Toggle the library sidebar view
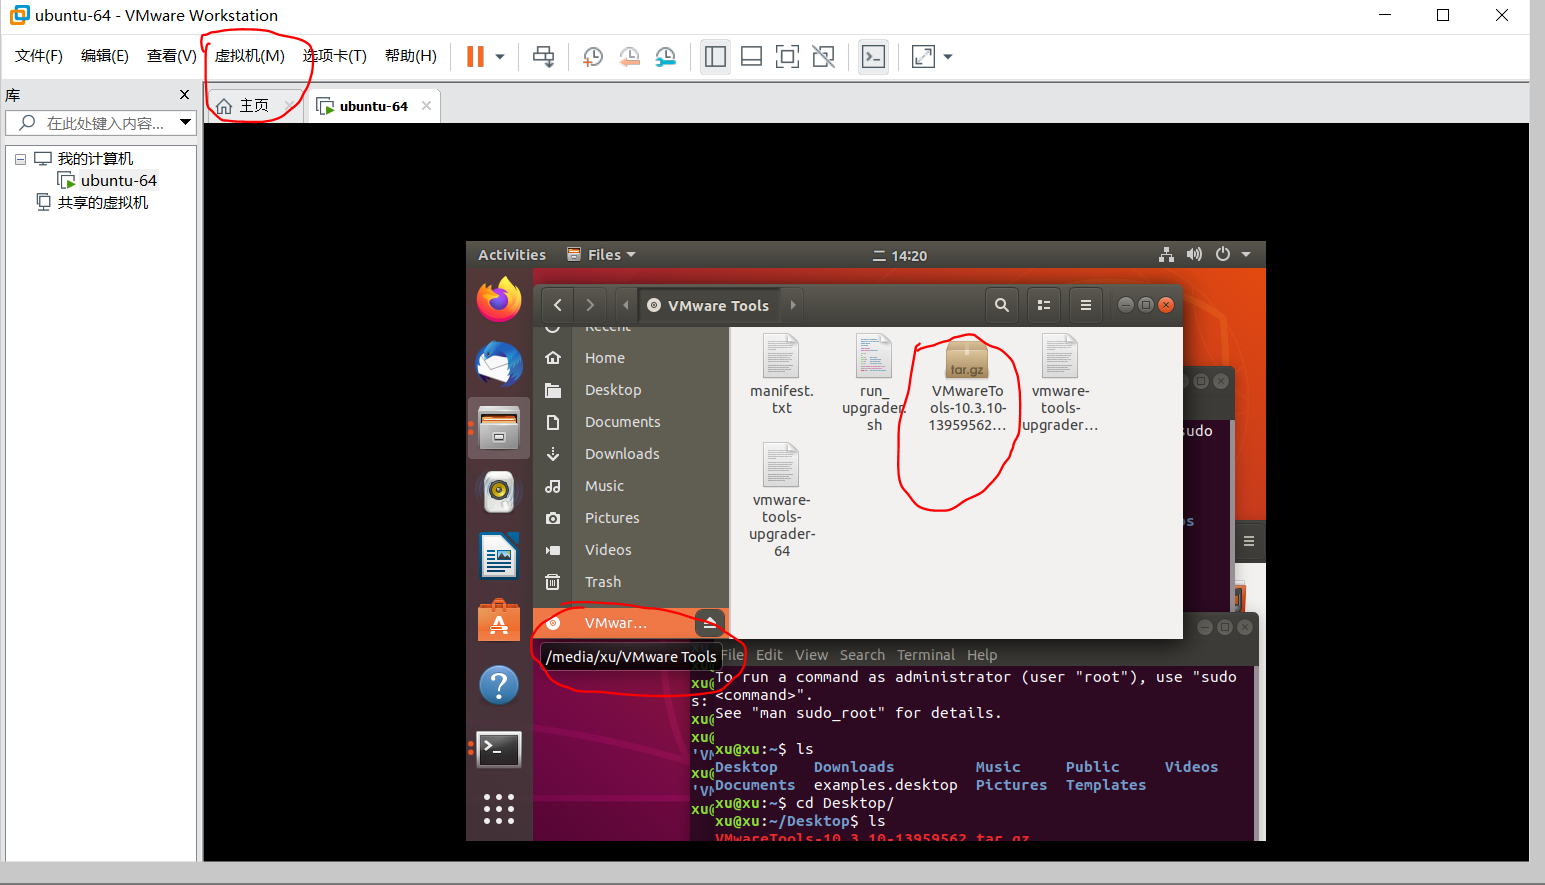Screen dimensions: 1545x885 click(x=715, y=57)
